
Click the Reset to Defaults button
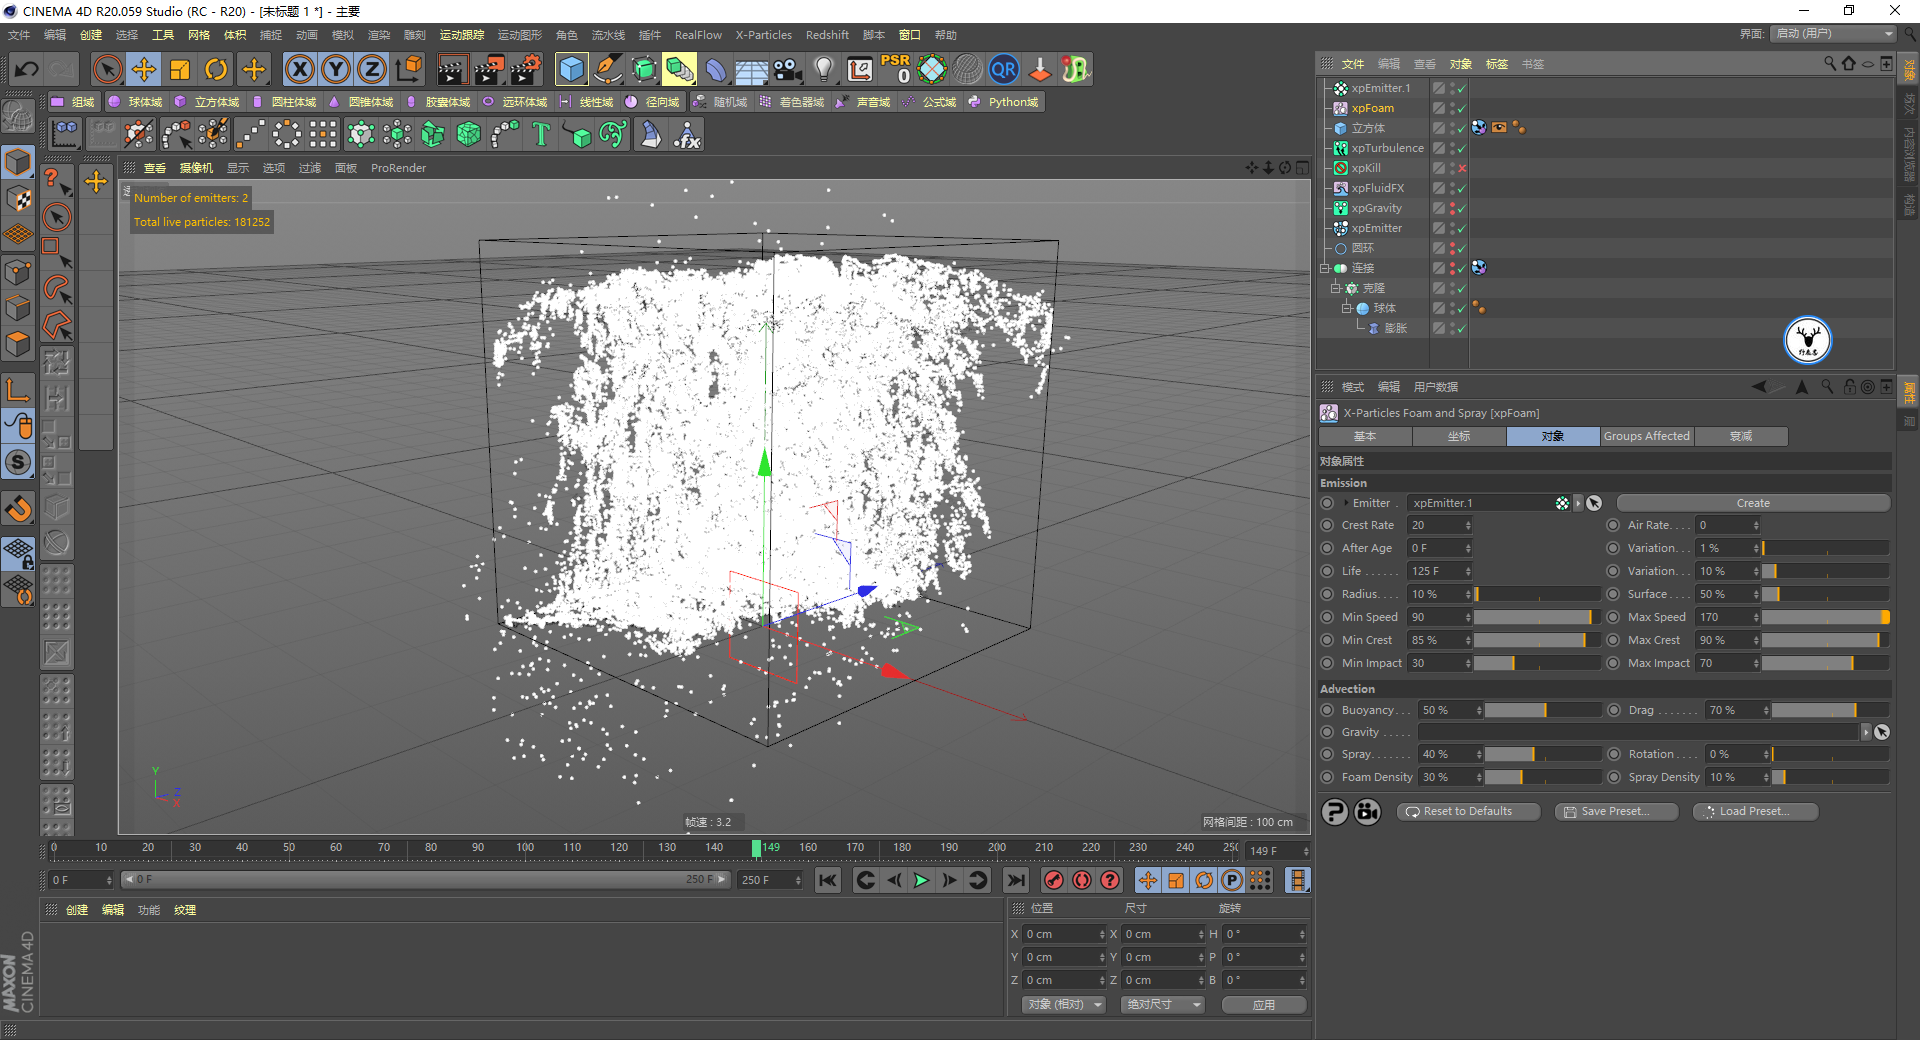[1467, 811]
